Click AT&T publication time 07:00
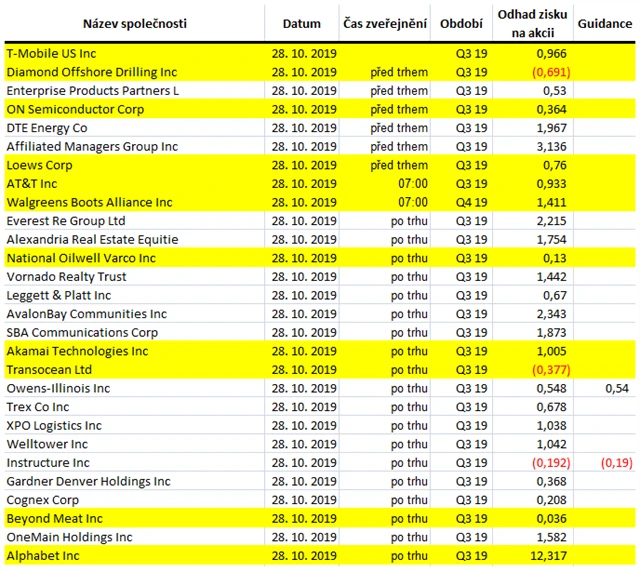Image resolution: width=640 pixels, height=572 pixels. (413, 184)
